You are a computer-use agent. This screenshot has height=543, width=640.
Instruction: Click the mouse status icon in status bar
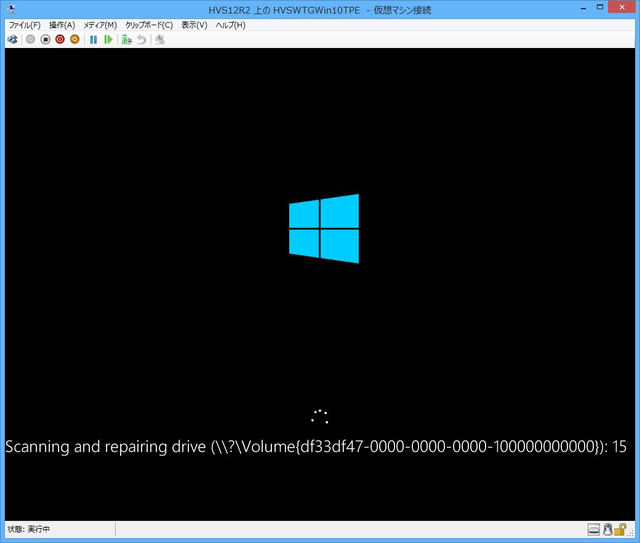point(608,530)
